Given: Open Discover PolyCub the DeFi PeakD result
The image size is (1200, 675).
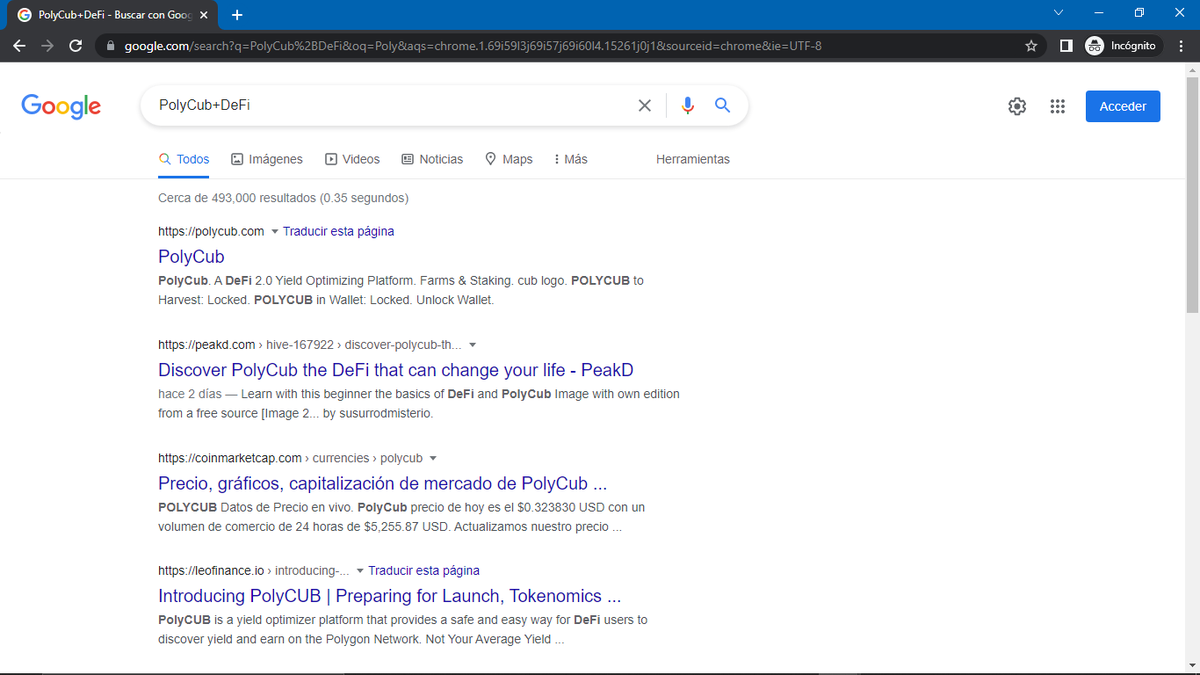Looking at the screenshot, I should click(x=396, y=370).
